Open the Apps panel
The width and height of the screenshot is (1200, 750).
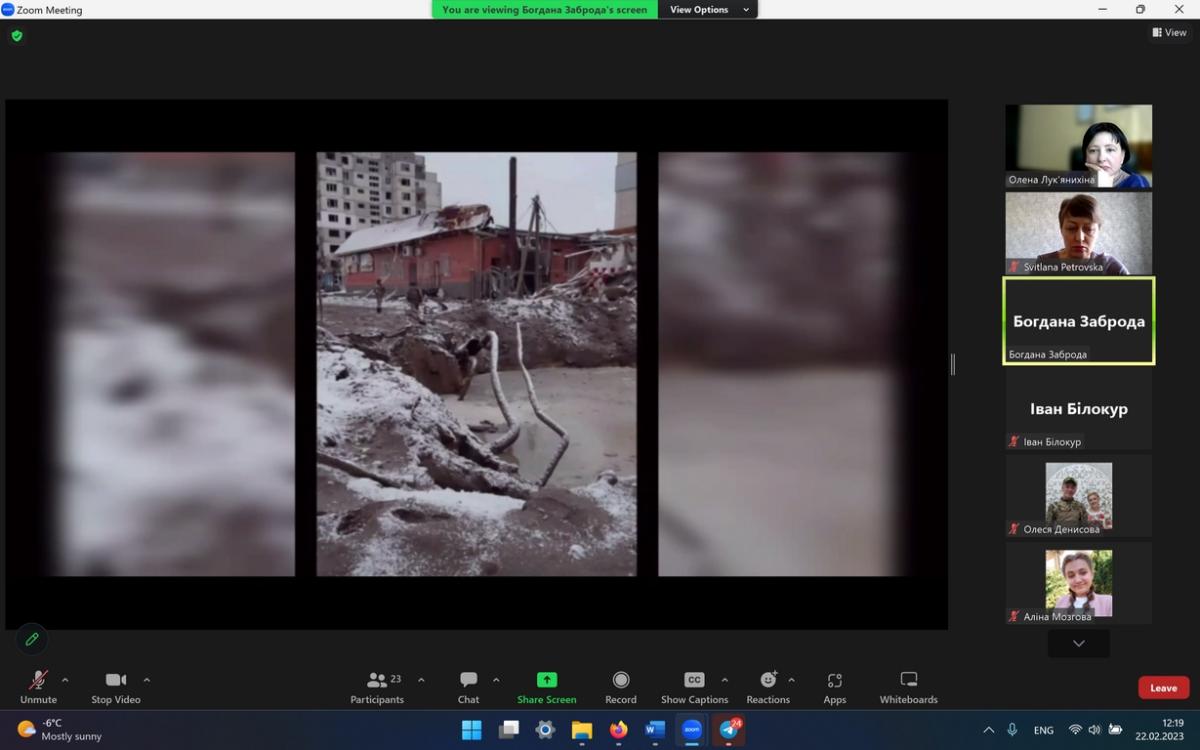coord(834,686)
